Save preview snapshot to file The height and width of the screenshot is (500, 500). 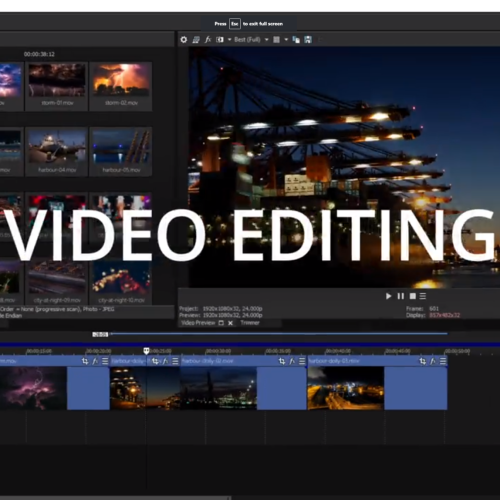click(308, 40)
